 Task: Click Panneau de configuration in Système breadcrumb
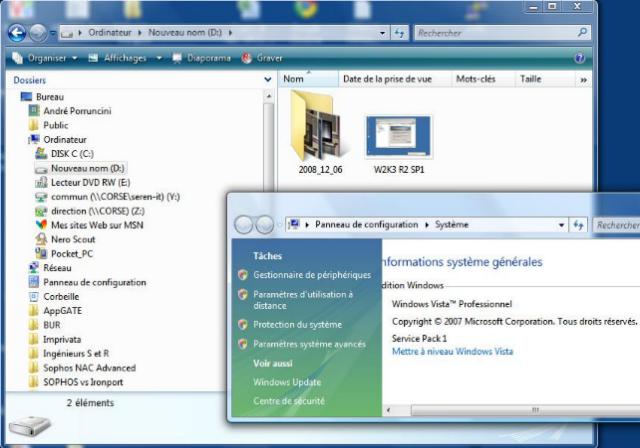coord(367,225)
